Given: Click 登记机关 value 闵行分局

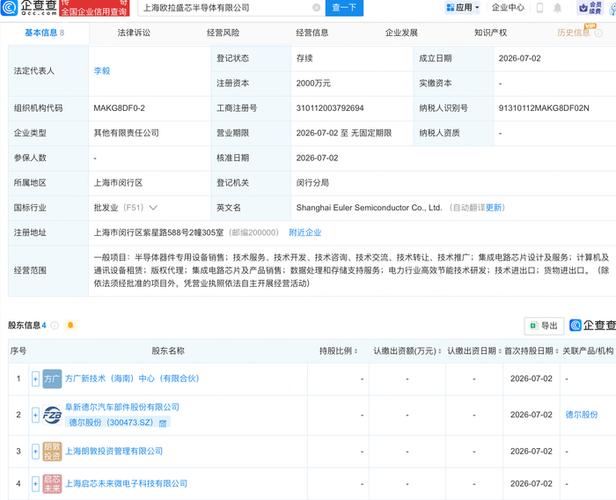Looking at the screenshot, I should tap(312, 183).
